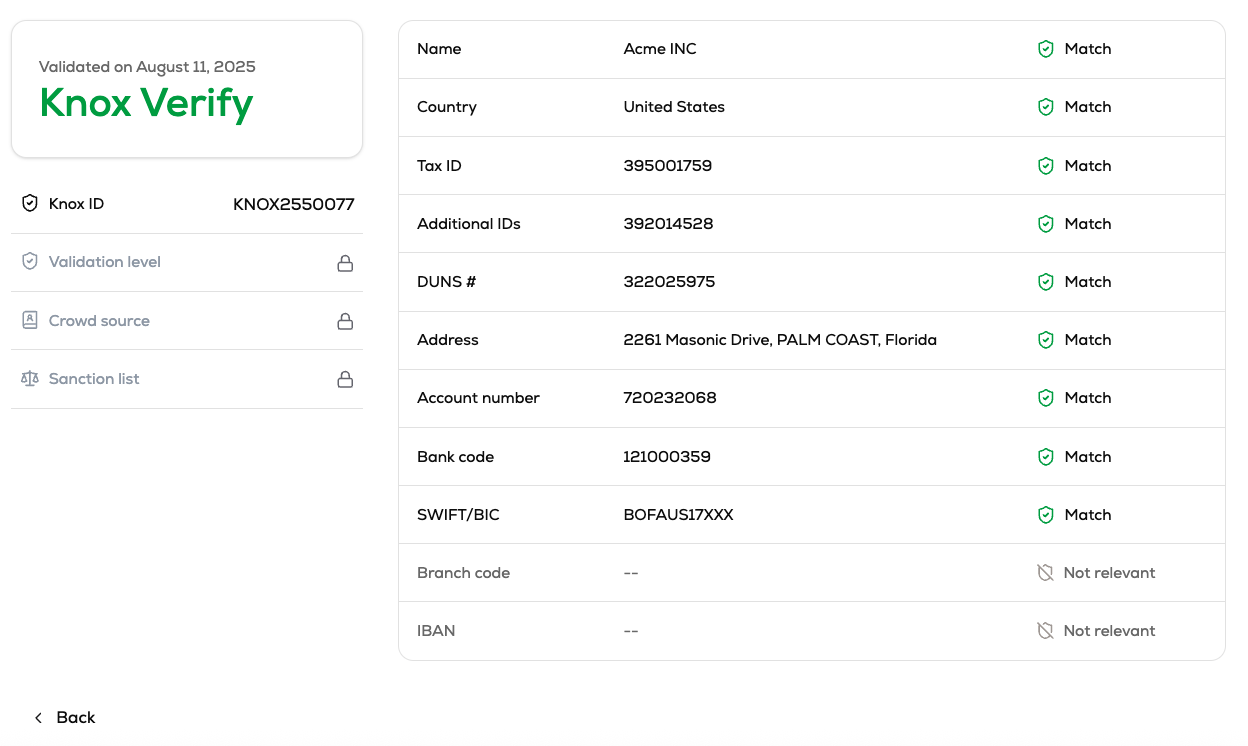Click the Not relevant icon for IBAN
Screen dimensions: 1248x746
[1046, 631]
